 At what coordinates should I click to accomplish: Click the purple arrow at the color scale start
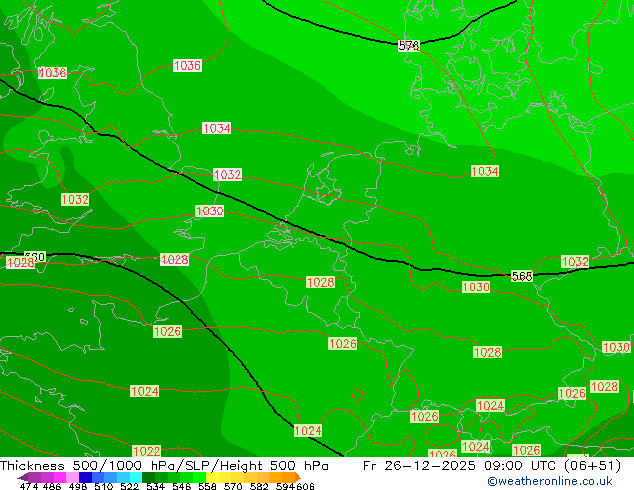coord(23,477)
